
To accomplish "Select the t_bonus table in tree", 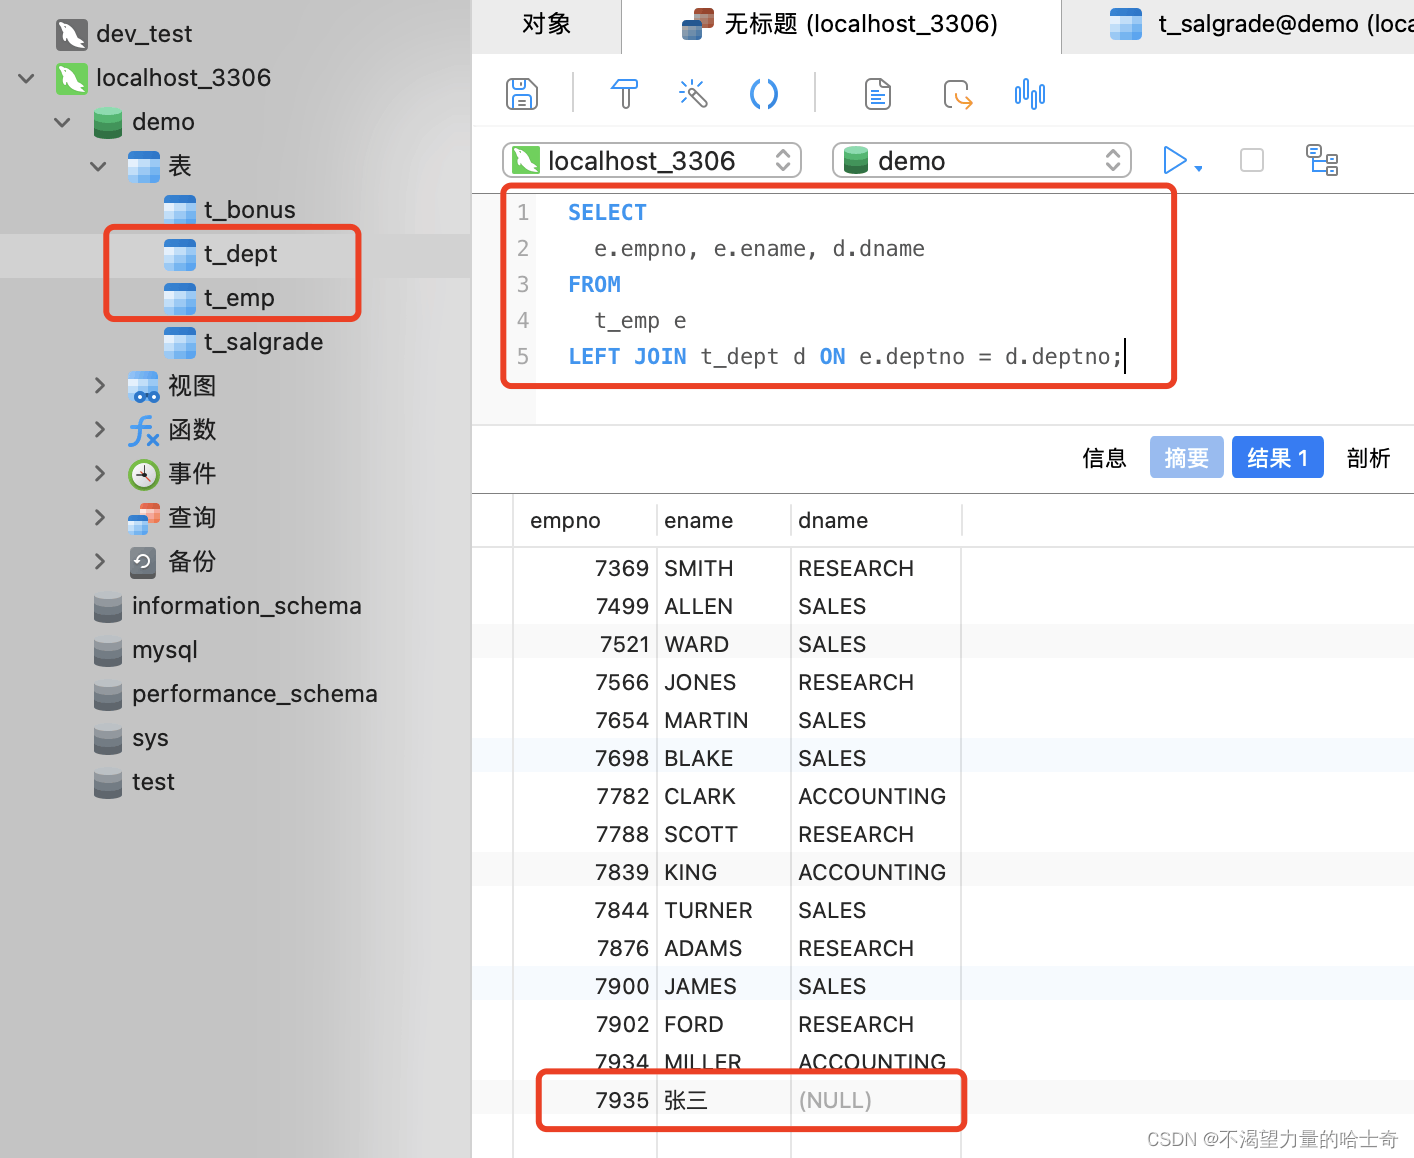I will pos(249,210).
